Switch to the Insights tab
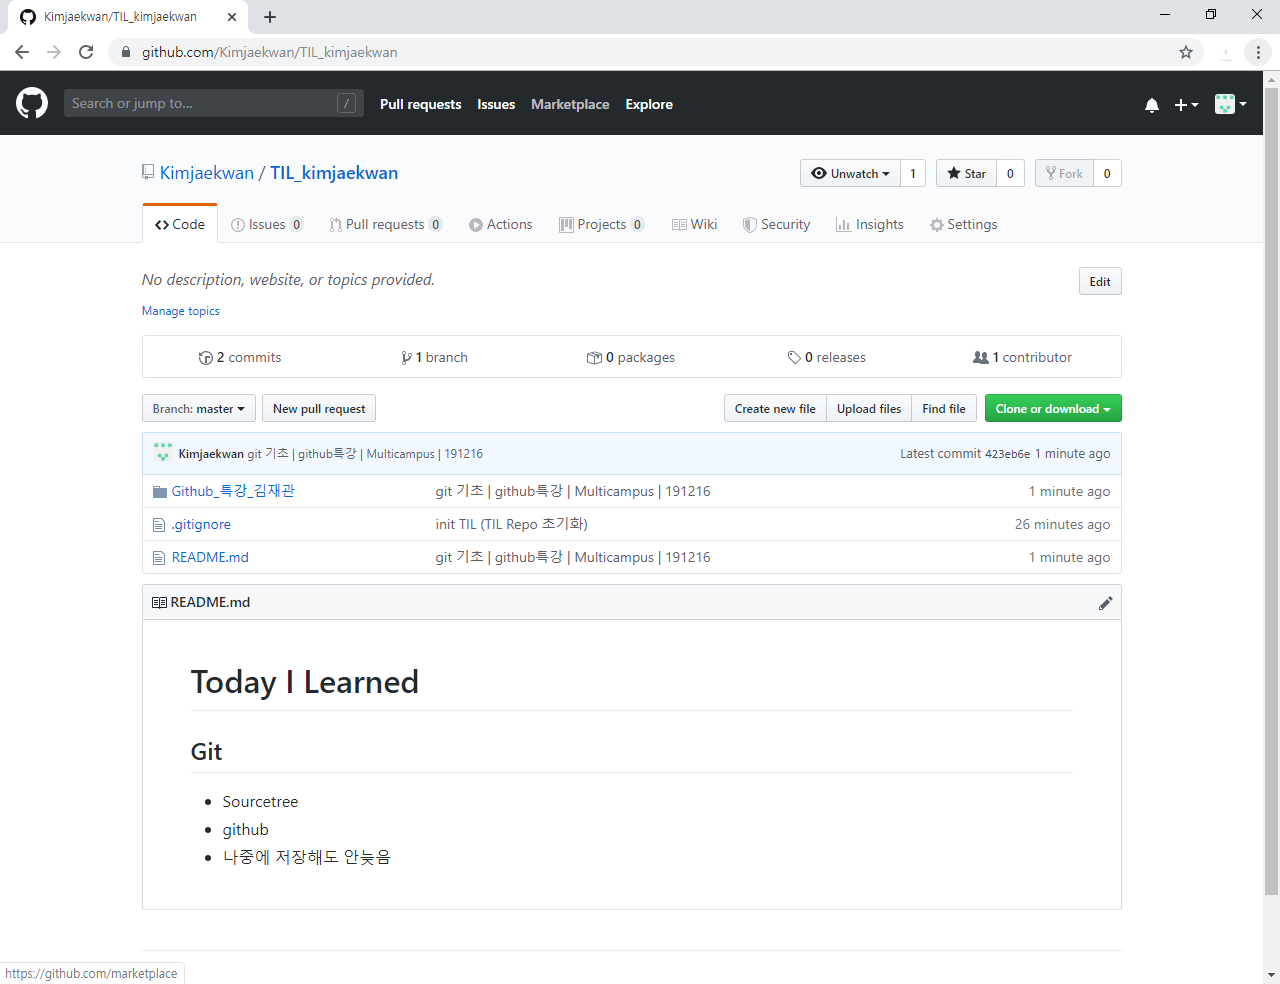Image resolution: width=1280 pixels, height=984 pixels. (869, 224)
